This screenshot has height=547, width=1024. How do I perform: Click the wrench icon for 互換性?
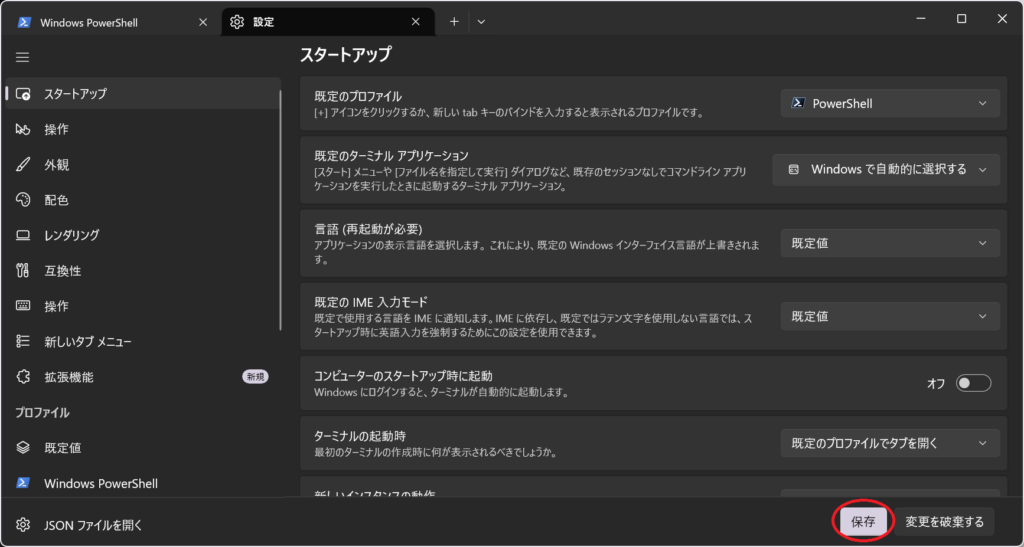tap(23, 270)
